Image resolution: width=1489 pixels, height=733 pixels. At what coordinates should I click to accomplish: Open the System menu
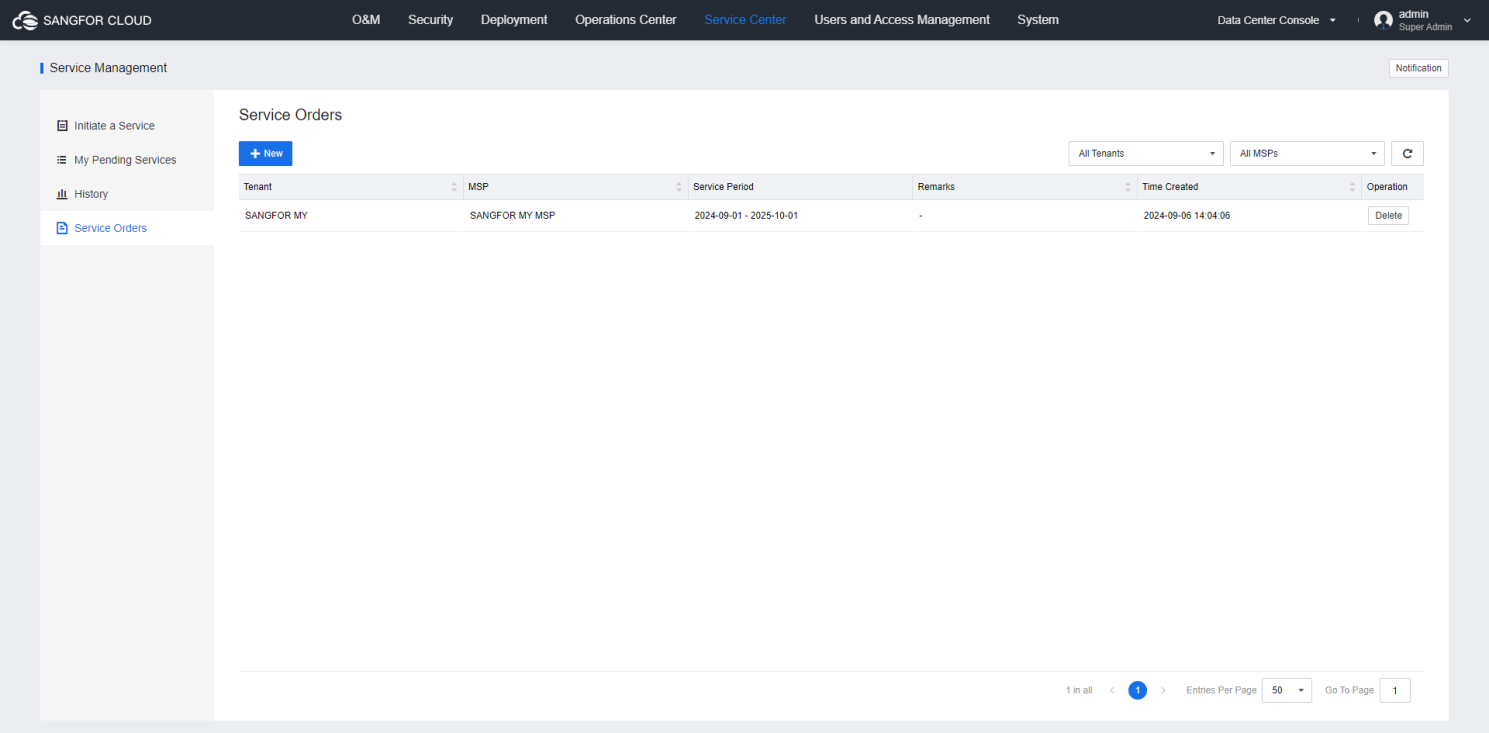pos(1038,20)
